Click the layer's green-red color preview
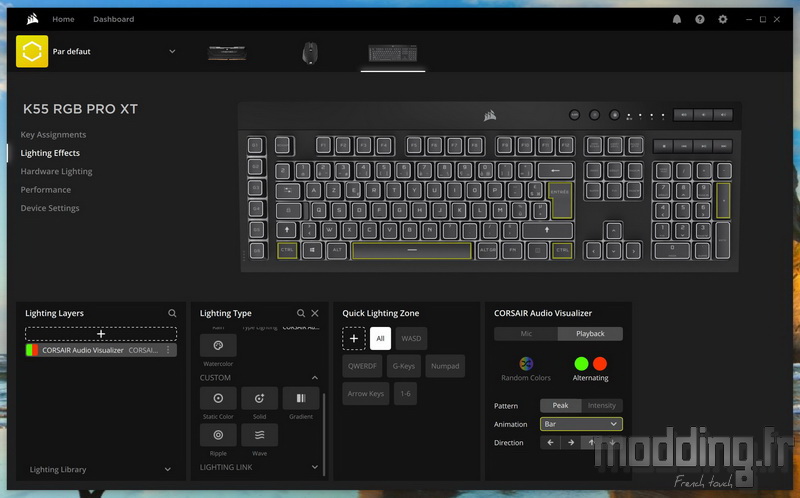800x498 pixels. (x=32, y=350)
